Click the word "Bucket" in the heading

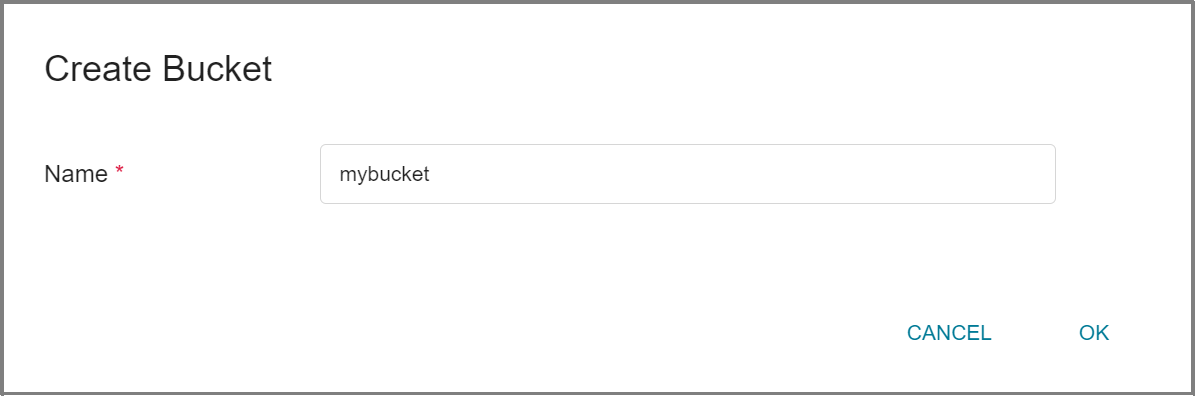216,69
